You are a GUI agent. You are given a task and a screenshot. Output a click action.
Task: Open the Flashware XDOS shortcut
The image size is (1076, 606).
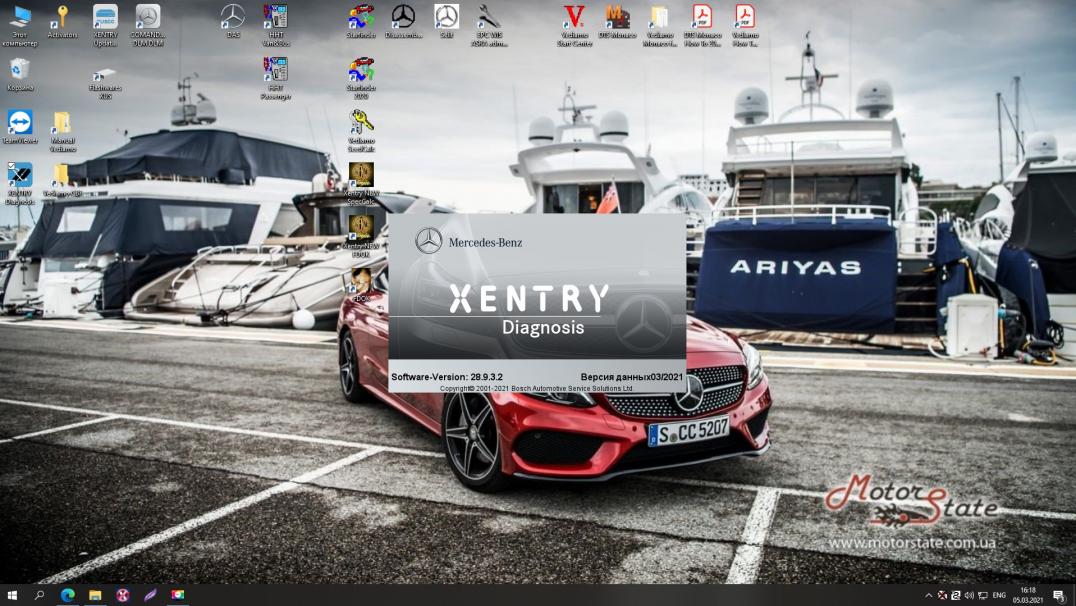pyautogui.click(x=105, y=76)
